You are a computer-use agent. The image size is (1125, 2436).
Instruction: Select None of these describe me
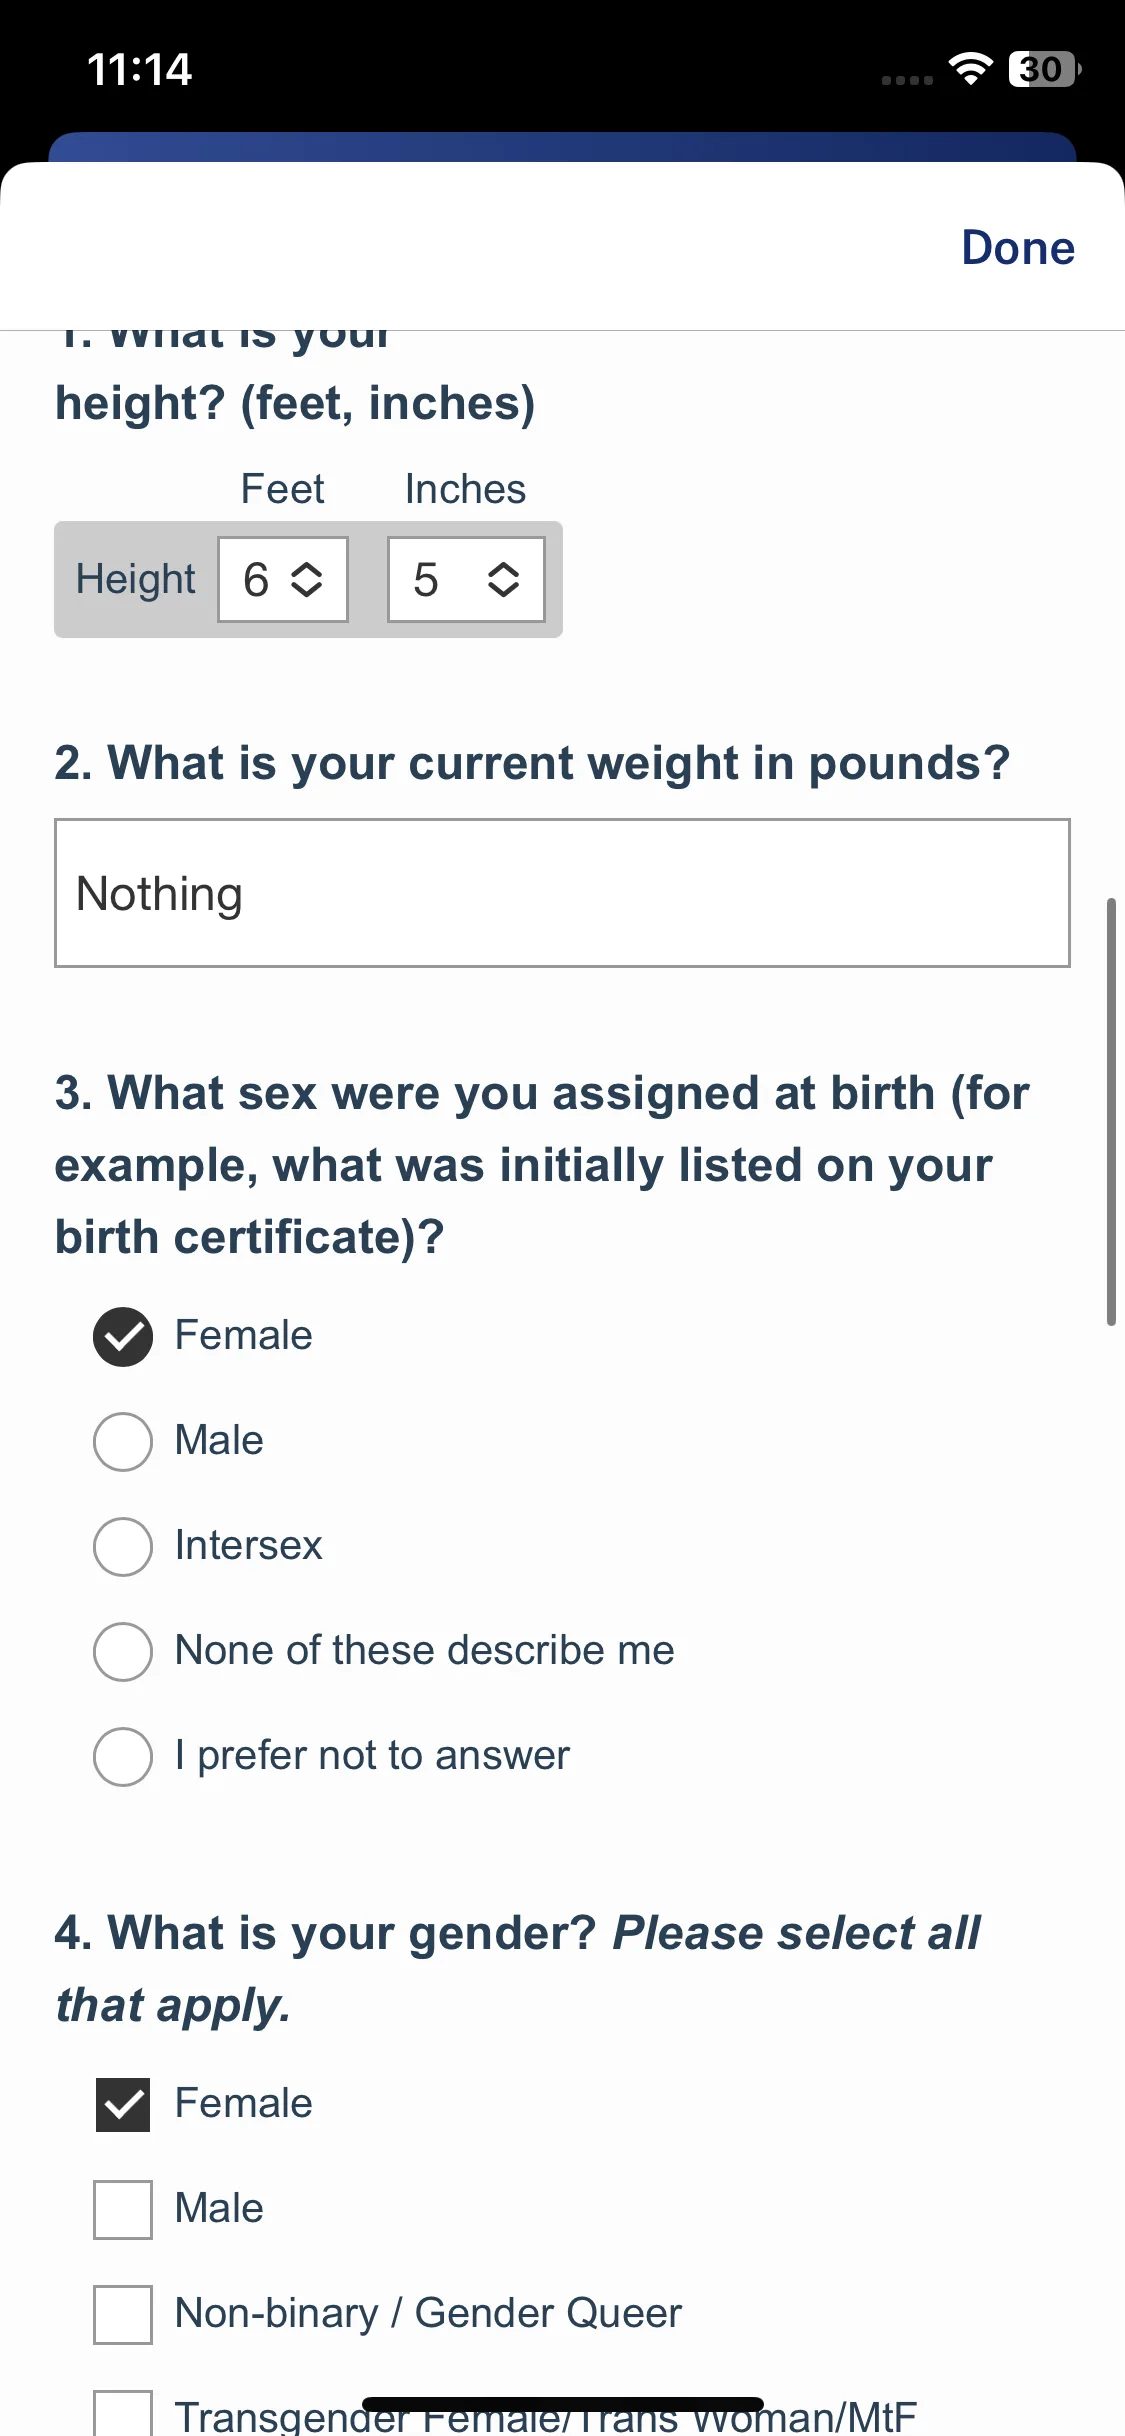(x=123, y=1652)
